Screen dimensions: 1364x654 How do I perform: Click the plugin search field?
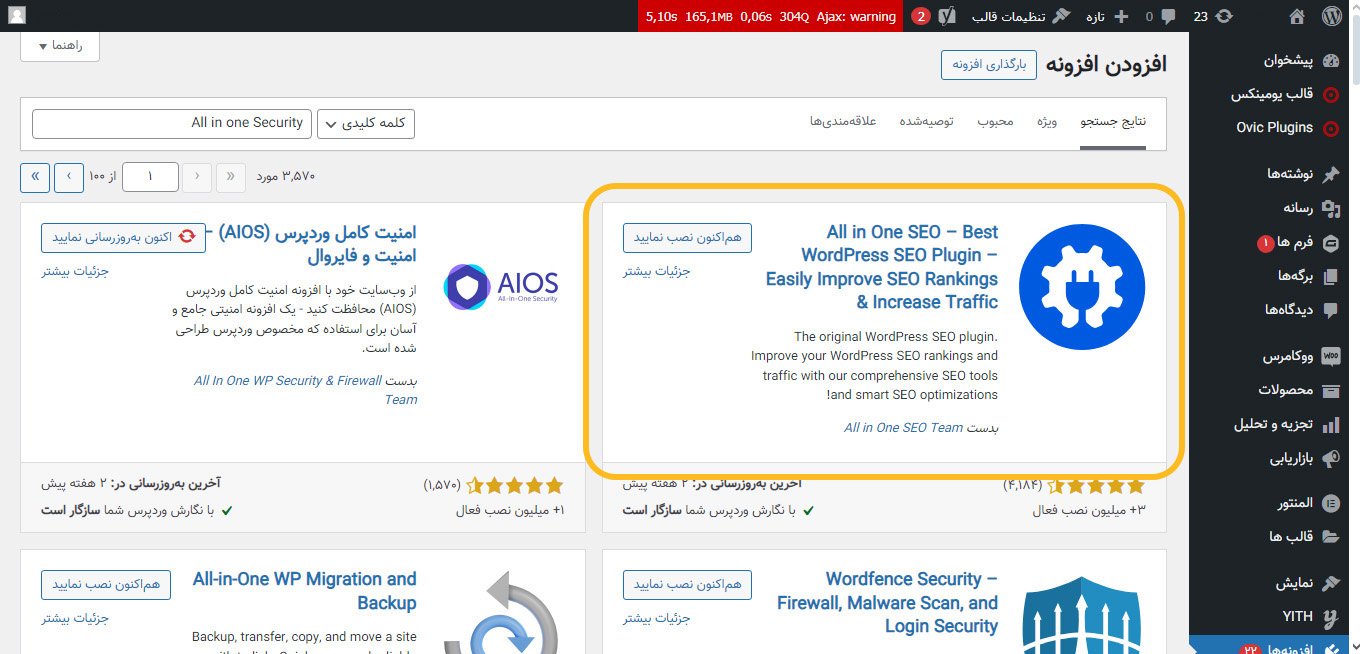(172, 123)
